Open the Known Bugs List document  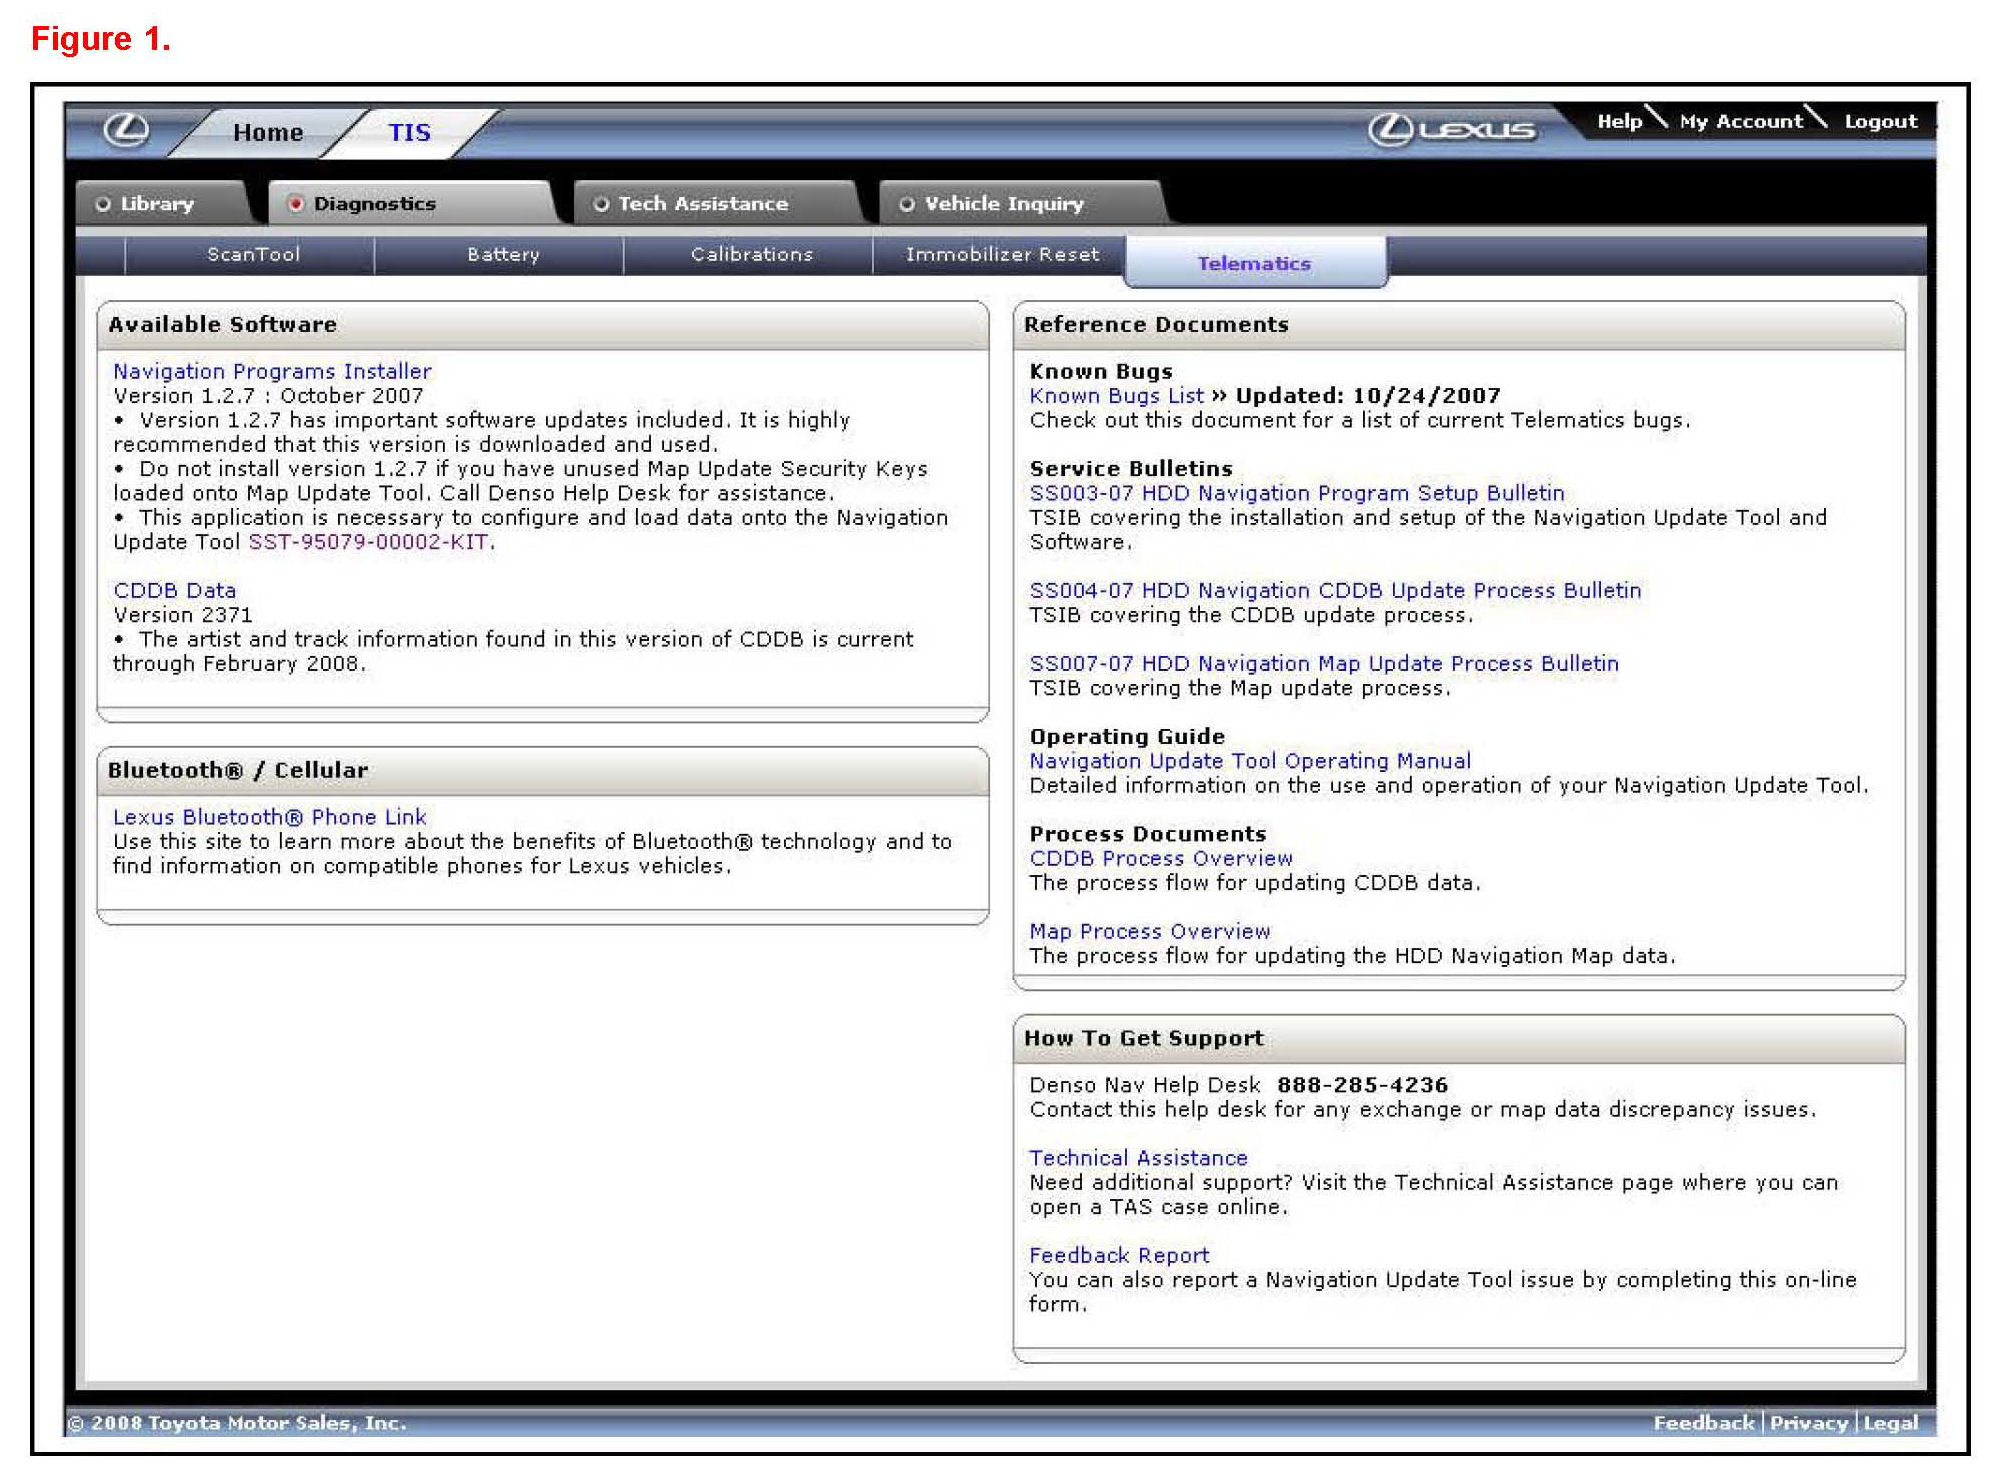1116,396
